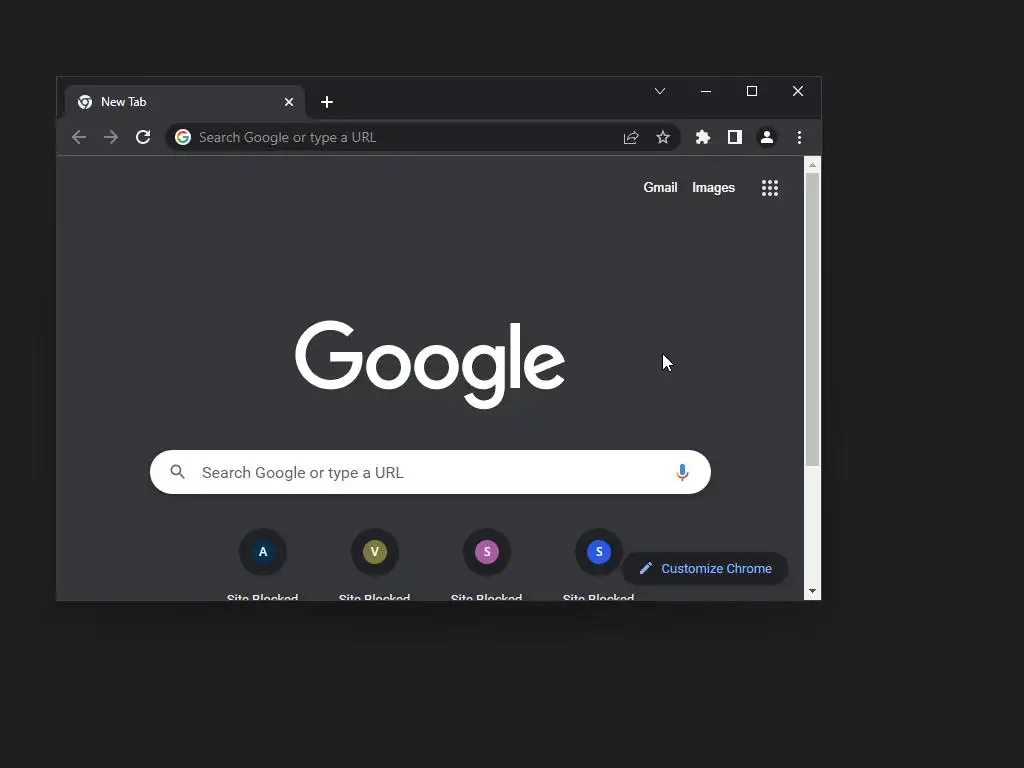Open the Gmail link
The image size is (1024, 768).
660,187
